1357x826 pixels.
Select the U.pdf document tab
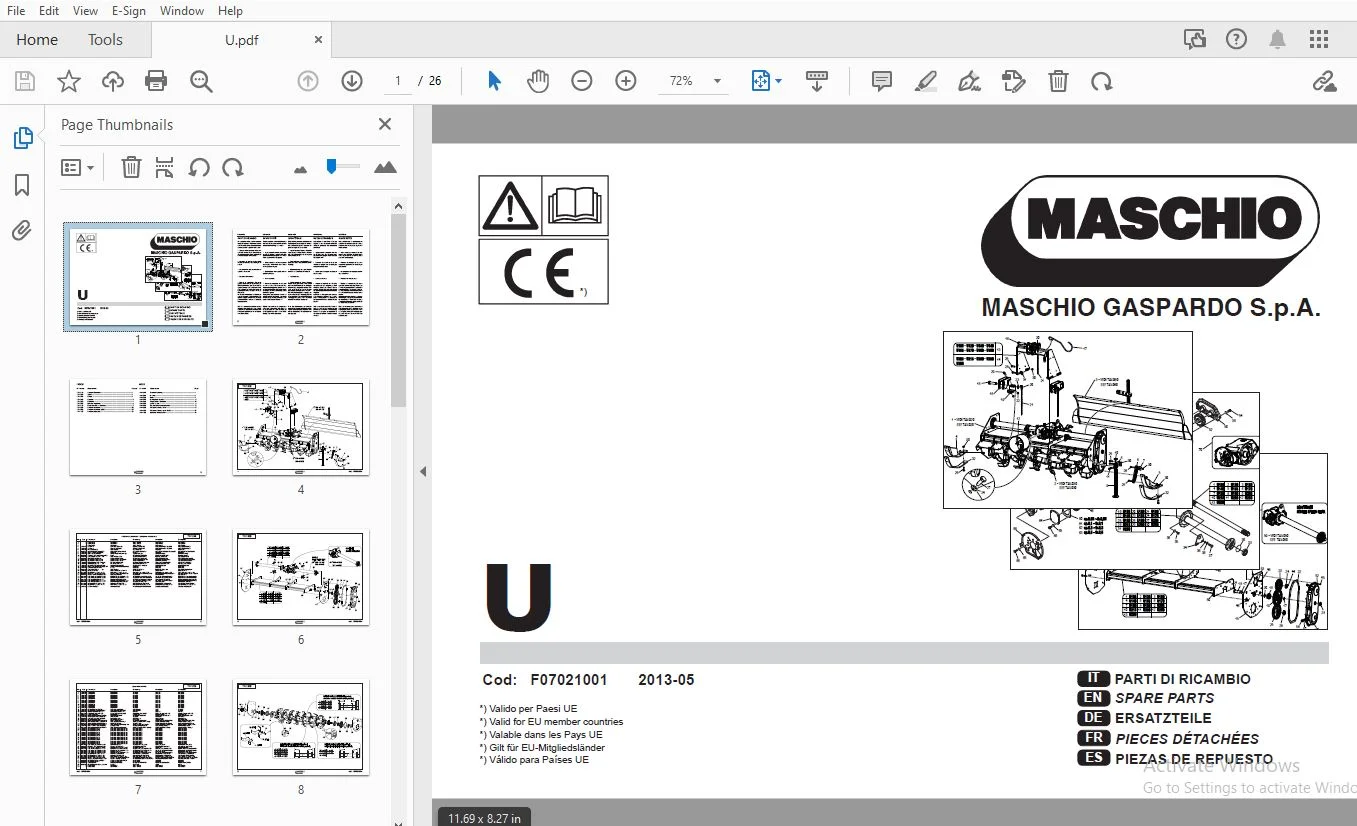click(x=241, y=40)
